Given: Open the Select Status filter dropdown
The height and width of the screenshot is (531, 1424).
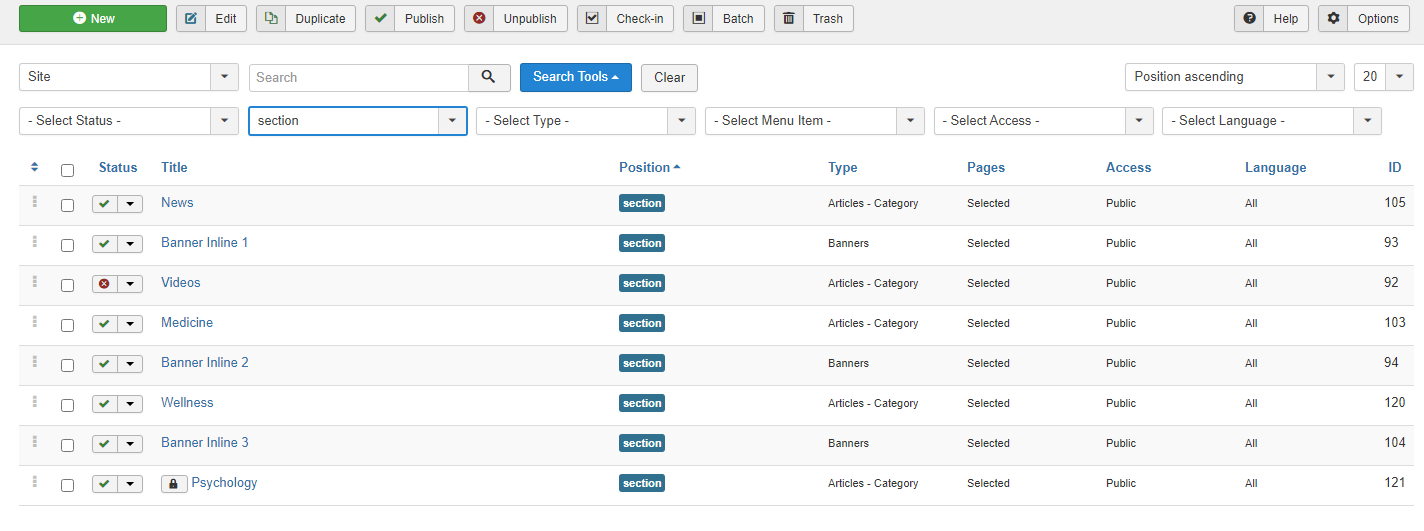Looking at the screenshot, I should coord(128,121).
